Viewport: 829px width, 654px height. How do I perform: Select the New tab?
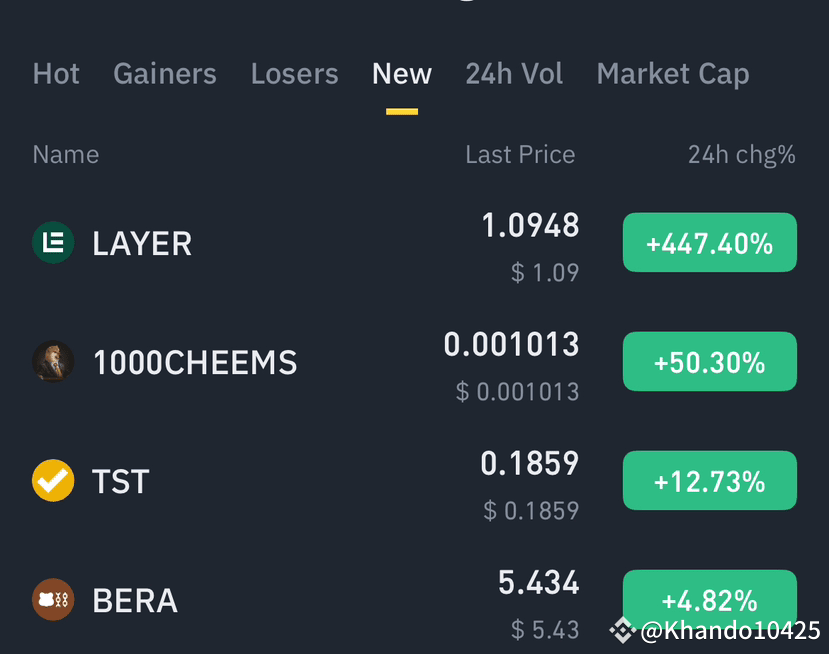point(401,73)
